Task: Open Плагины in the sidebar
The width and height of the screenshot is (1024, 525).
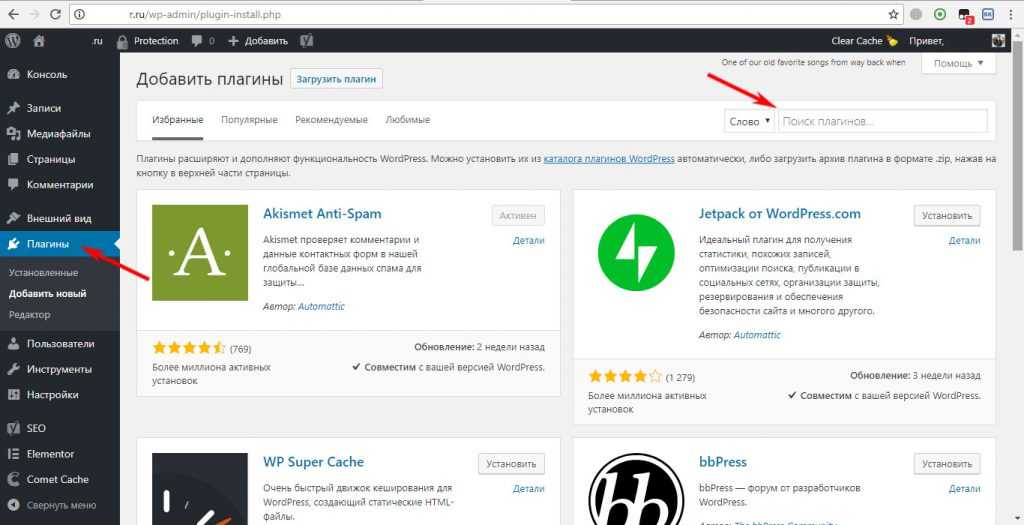Action: click(x=59, y=244)
